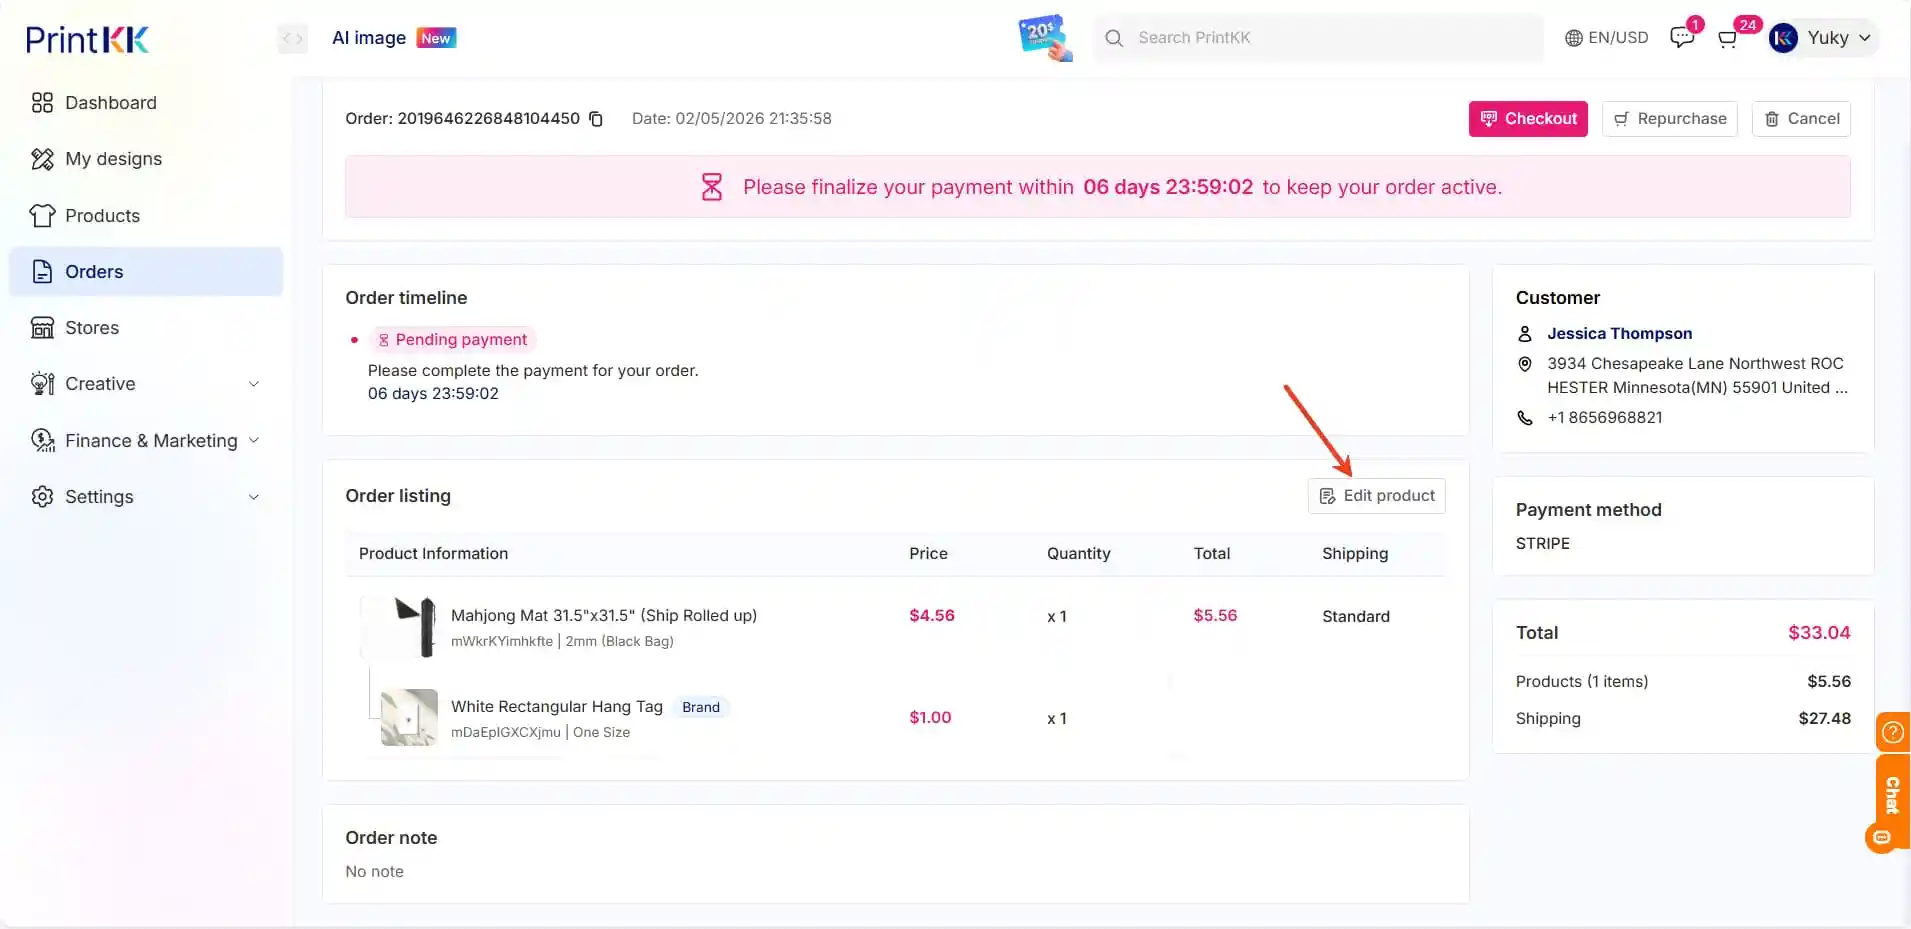
Task: Collapse the Settings sidebar section
Action: [254, 496]
